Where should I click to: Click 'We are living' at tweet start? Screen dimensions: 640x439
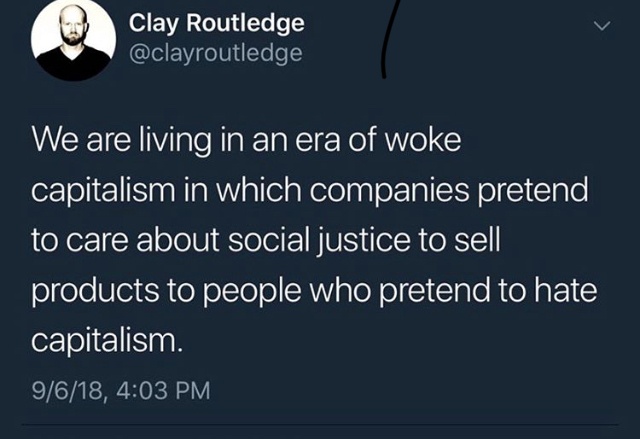click(122, 142)
